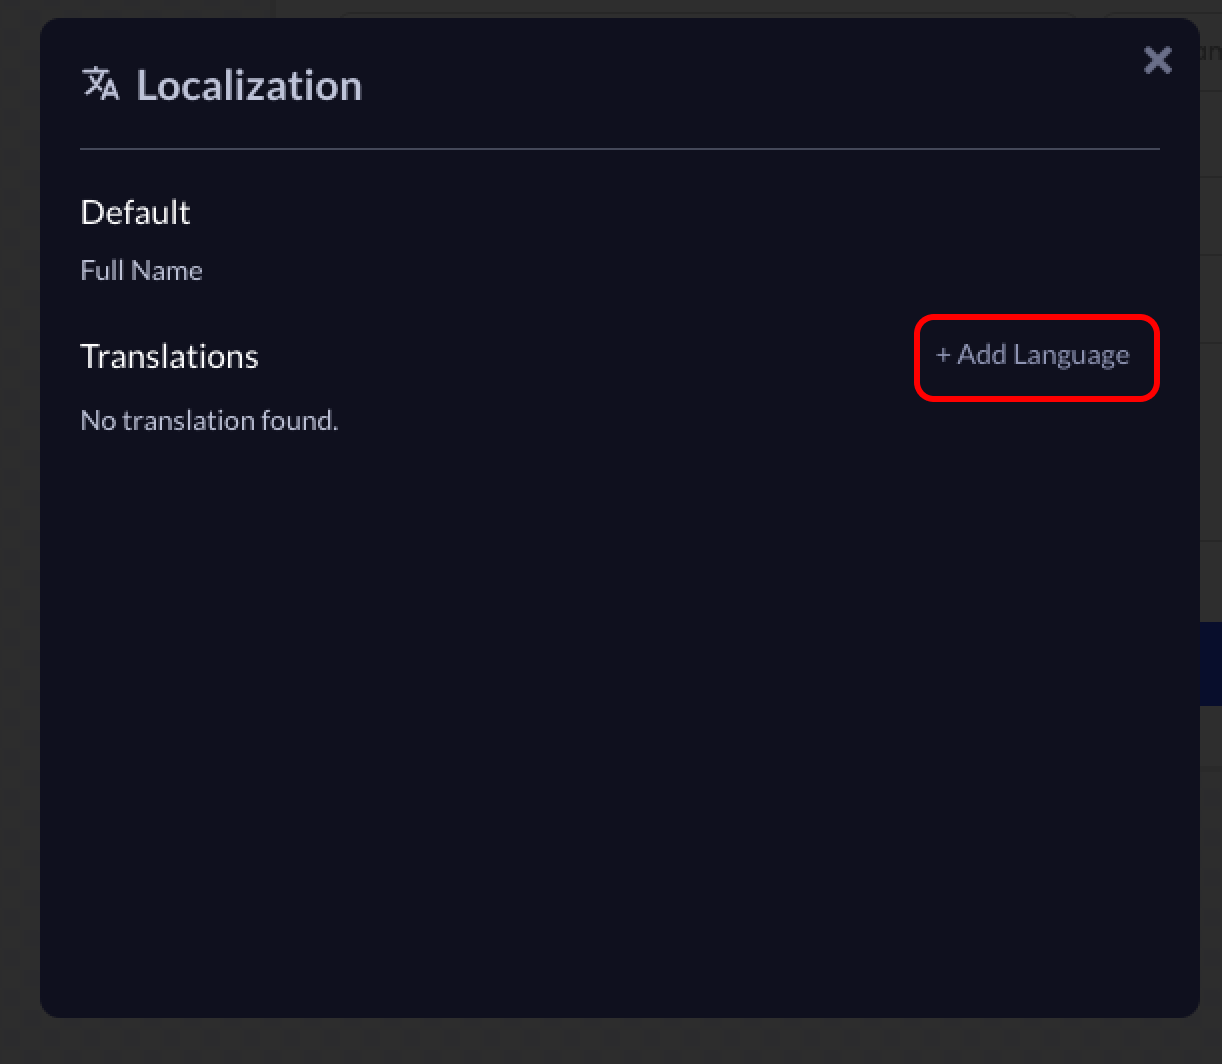Click the No translation found message
The image size is (1222, 1064).
point(209,420)
